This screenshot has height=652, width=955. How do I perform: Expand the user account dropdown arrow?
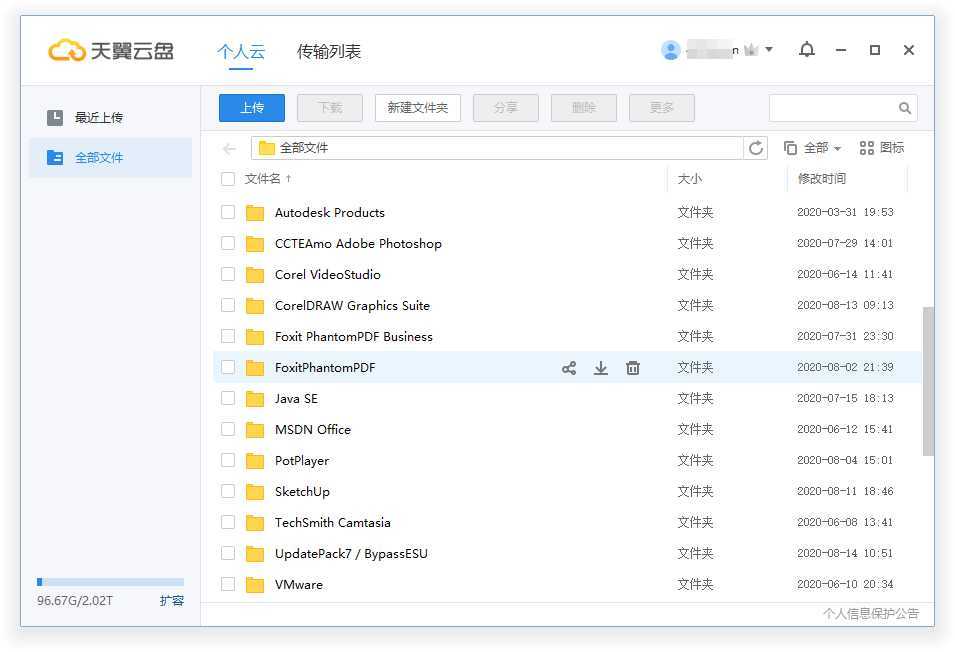click(771, 50)
